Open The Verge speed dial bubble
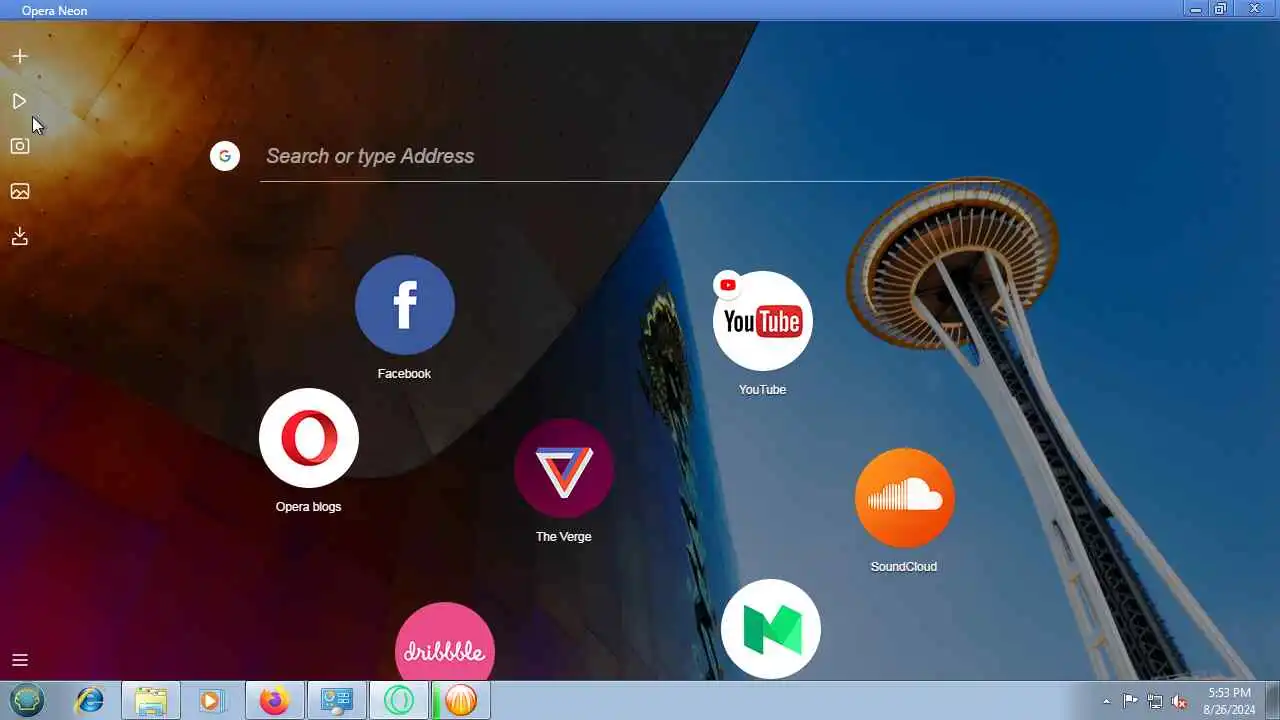1280x720 pixels. (564, 468)
